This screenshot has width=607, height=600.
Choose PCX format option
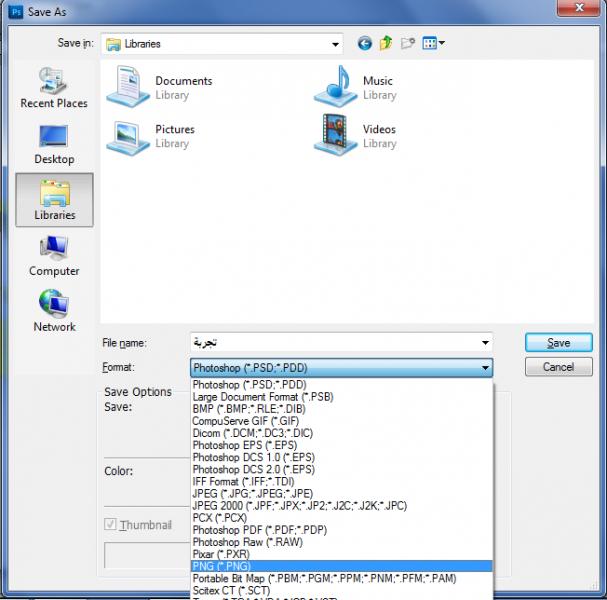click(342, 518)
